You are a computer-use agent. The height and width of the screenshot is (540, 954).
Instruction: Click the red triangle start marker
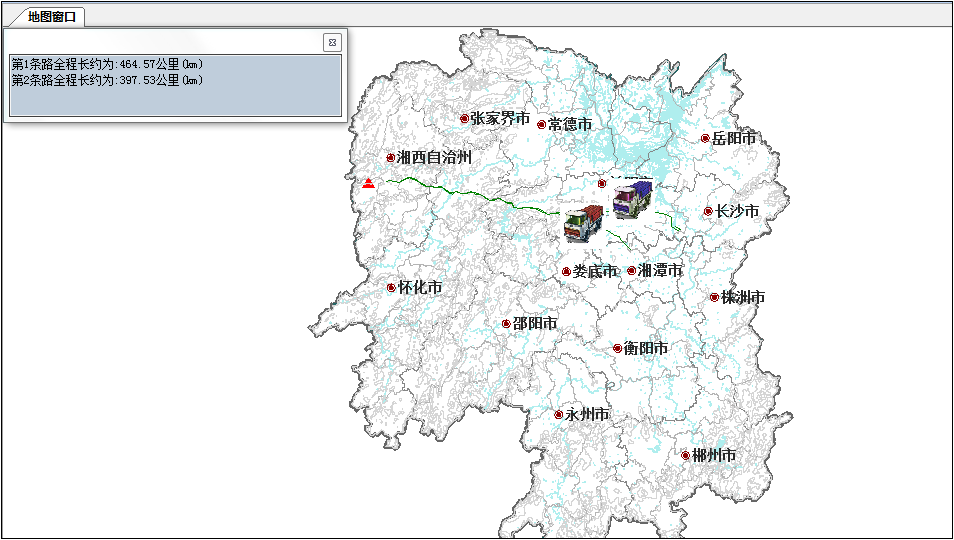(x=369, y=183)
